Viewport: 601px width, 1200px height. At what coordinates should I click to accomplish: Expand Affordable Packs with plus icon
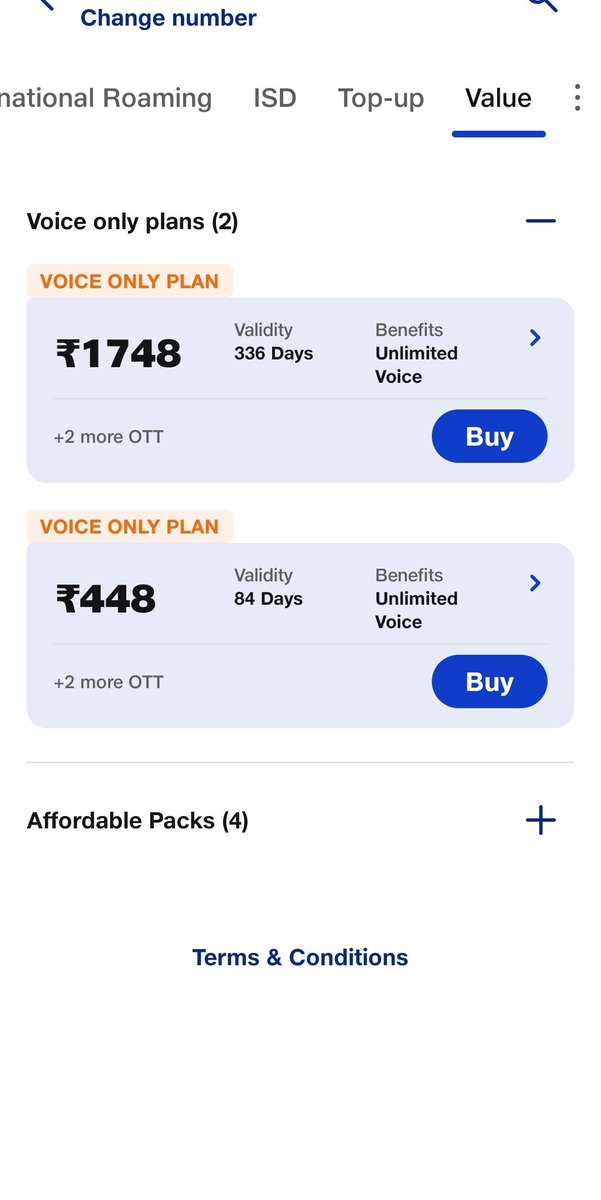[x=540, y=821]
